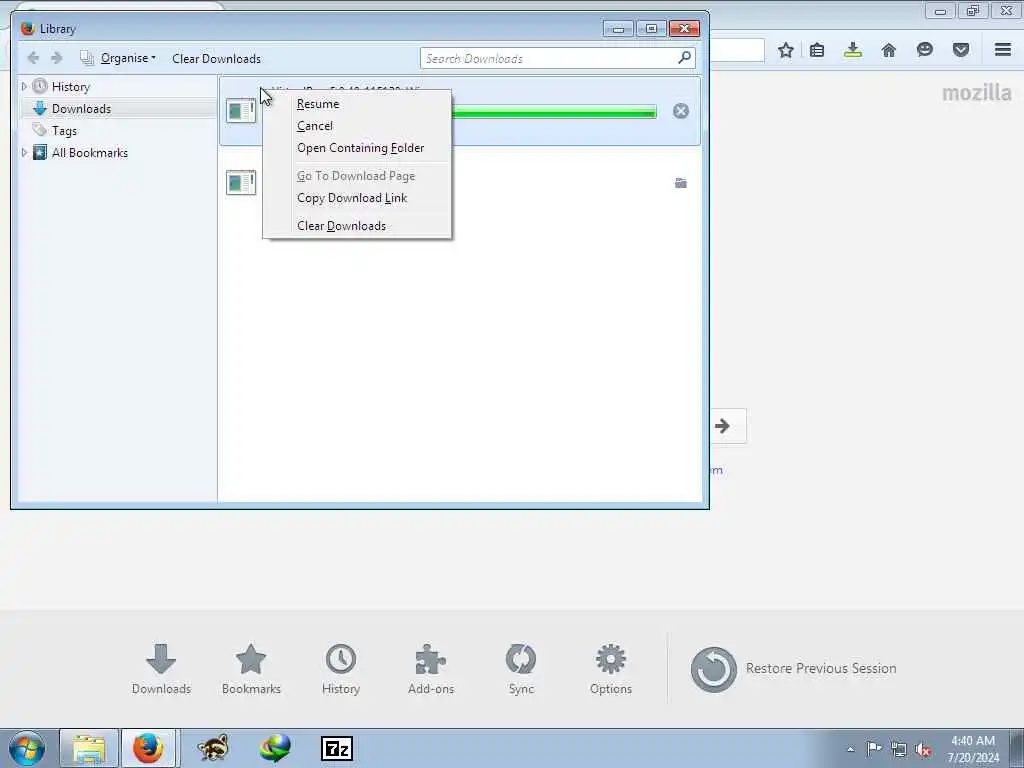This screenshot has height=768, width=1024.
Task: Click the first download file icon
Action: pos(241,110)
